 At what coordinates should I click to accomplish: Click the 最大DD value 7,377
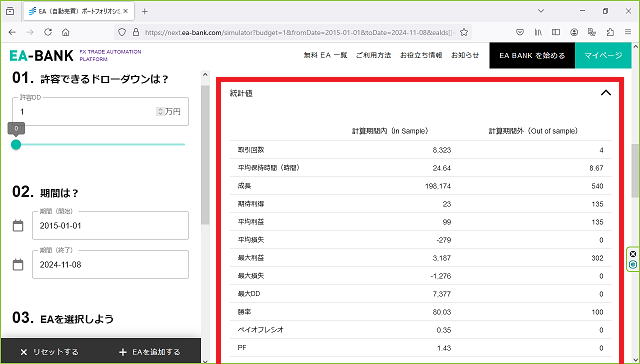pos(442,294)
